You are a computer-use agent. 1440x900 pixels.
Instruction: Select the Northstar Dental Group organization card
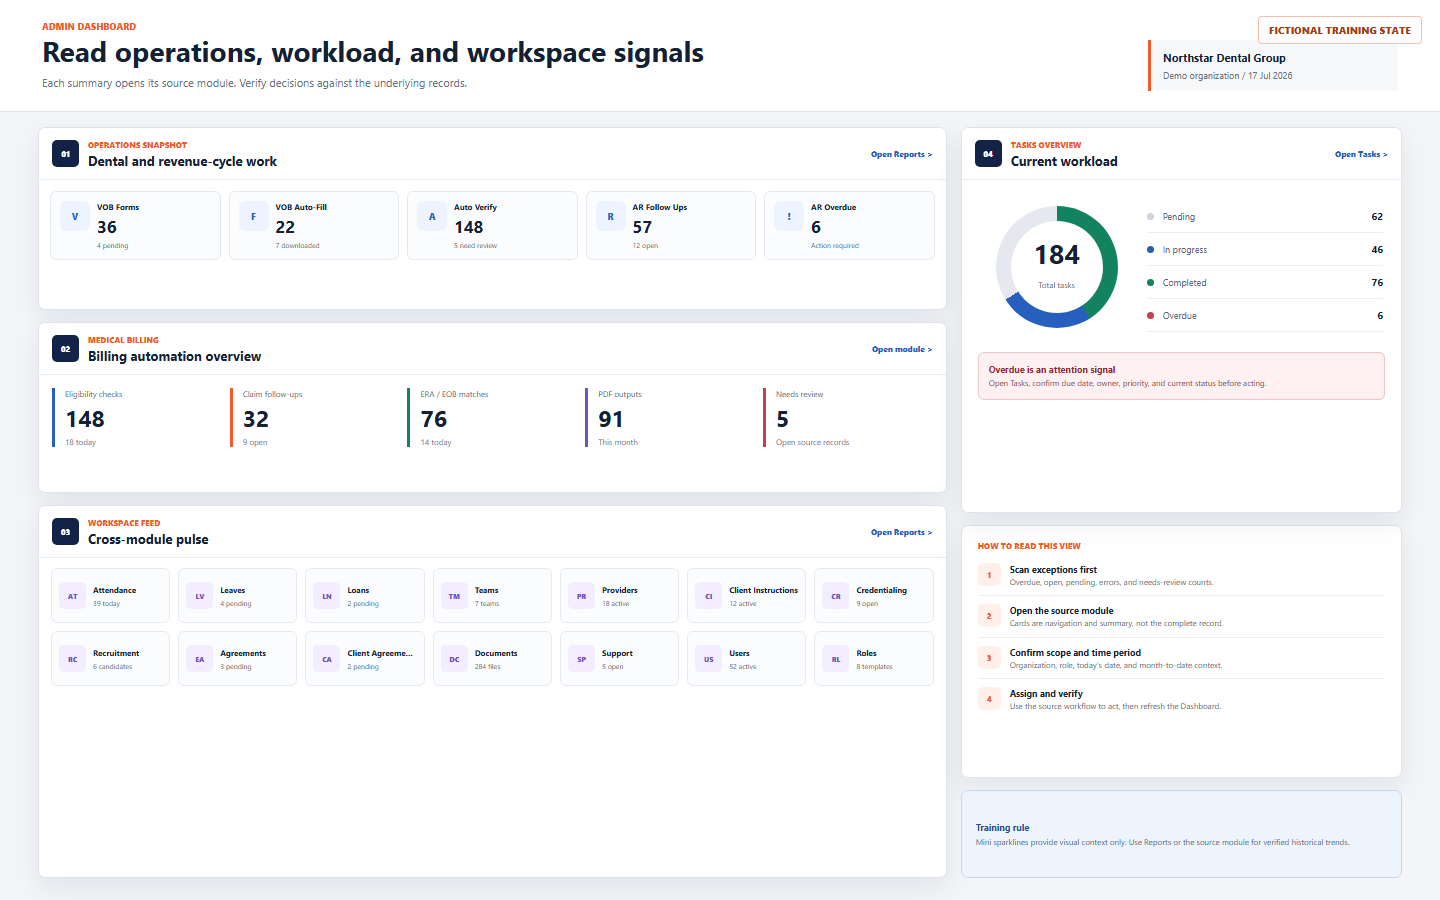1273,66
